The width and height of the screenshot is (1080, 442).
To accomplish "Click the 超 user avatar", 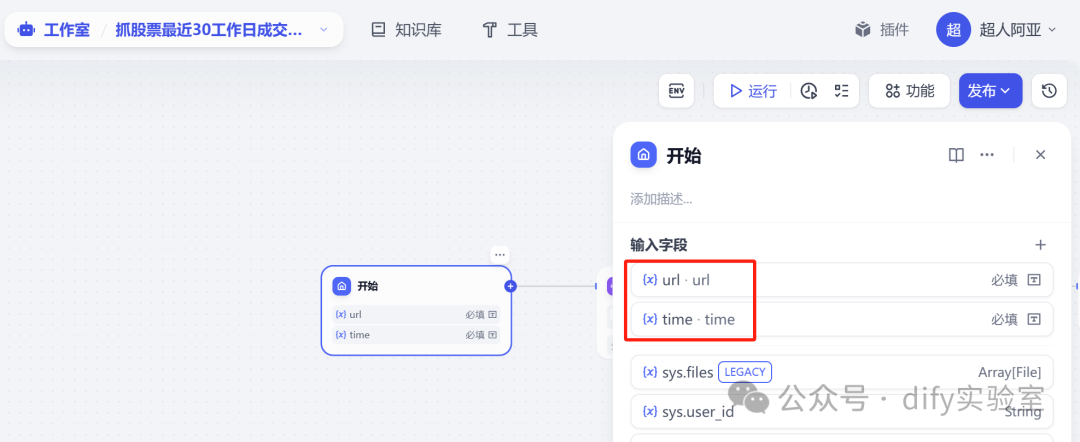I will 953,30.
